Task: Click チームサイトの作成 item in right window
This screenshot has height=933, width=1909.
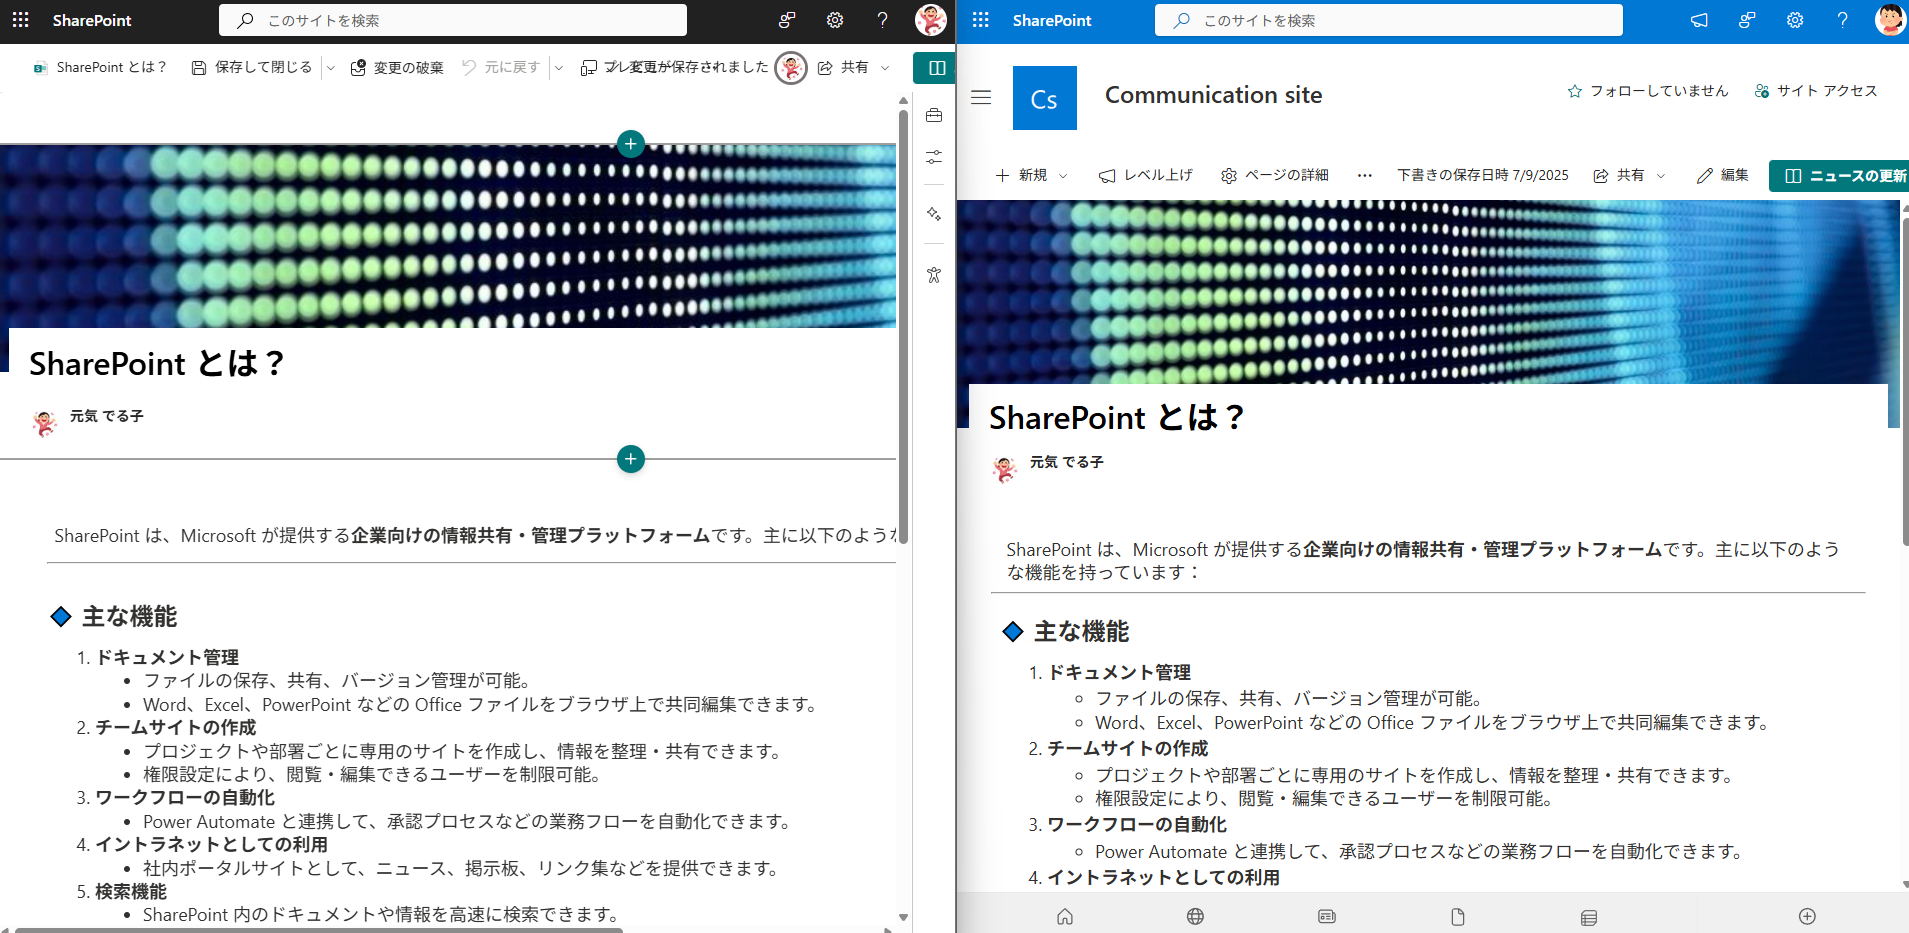Action: click(x=1128, y=748)
